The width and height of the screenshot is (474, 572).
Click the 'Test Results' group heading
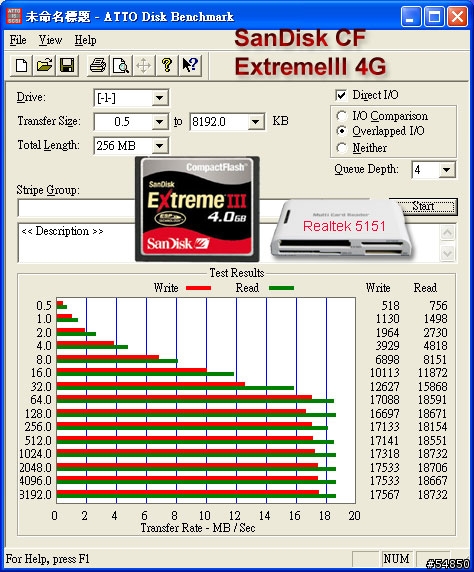tap(237, 273)
